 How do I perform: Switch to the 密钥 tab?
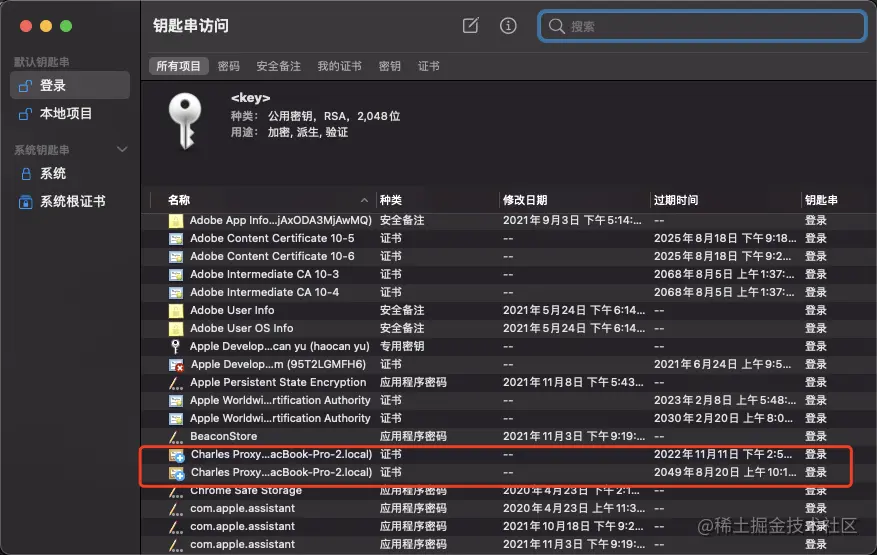click(x=390, y=66)
